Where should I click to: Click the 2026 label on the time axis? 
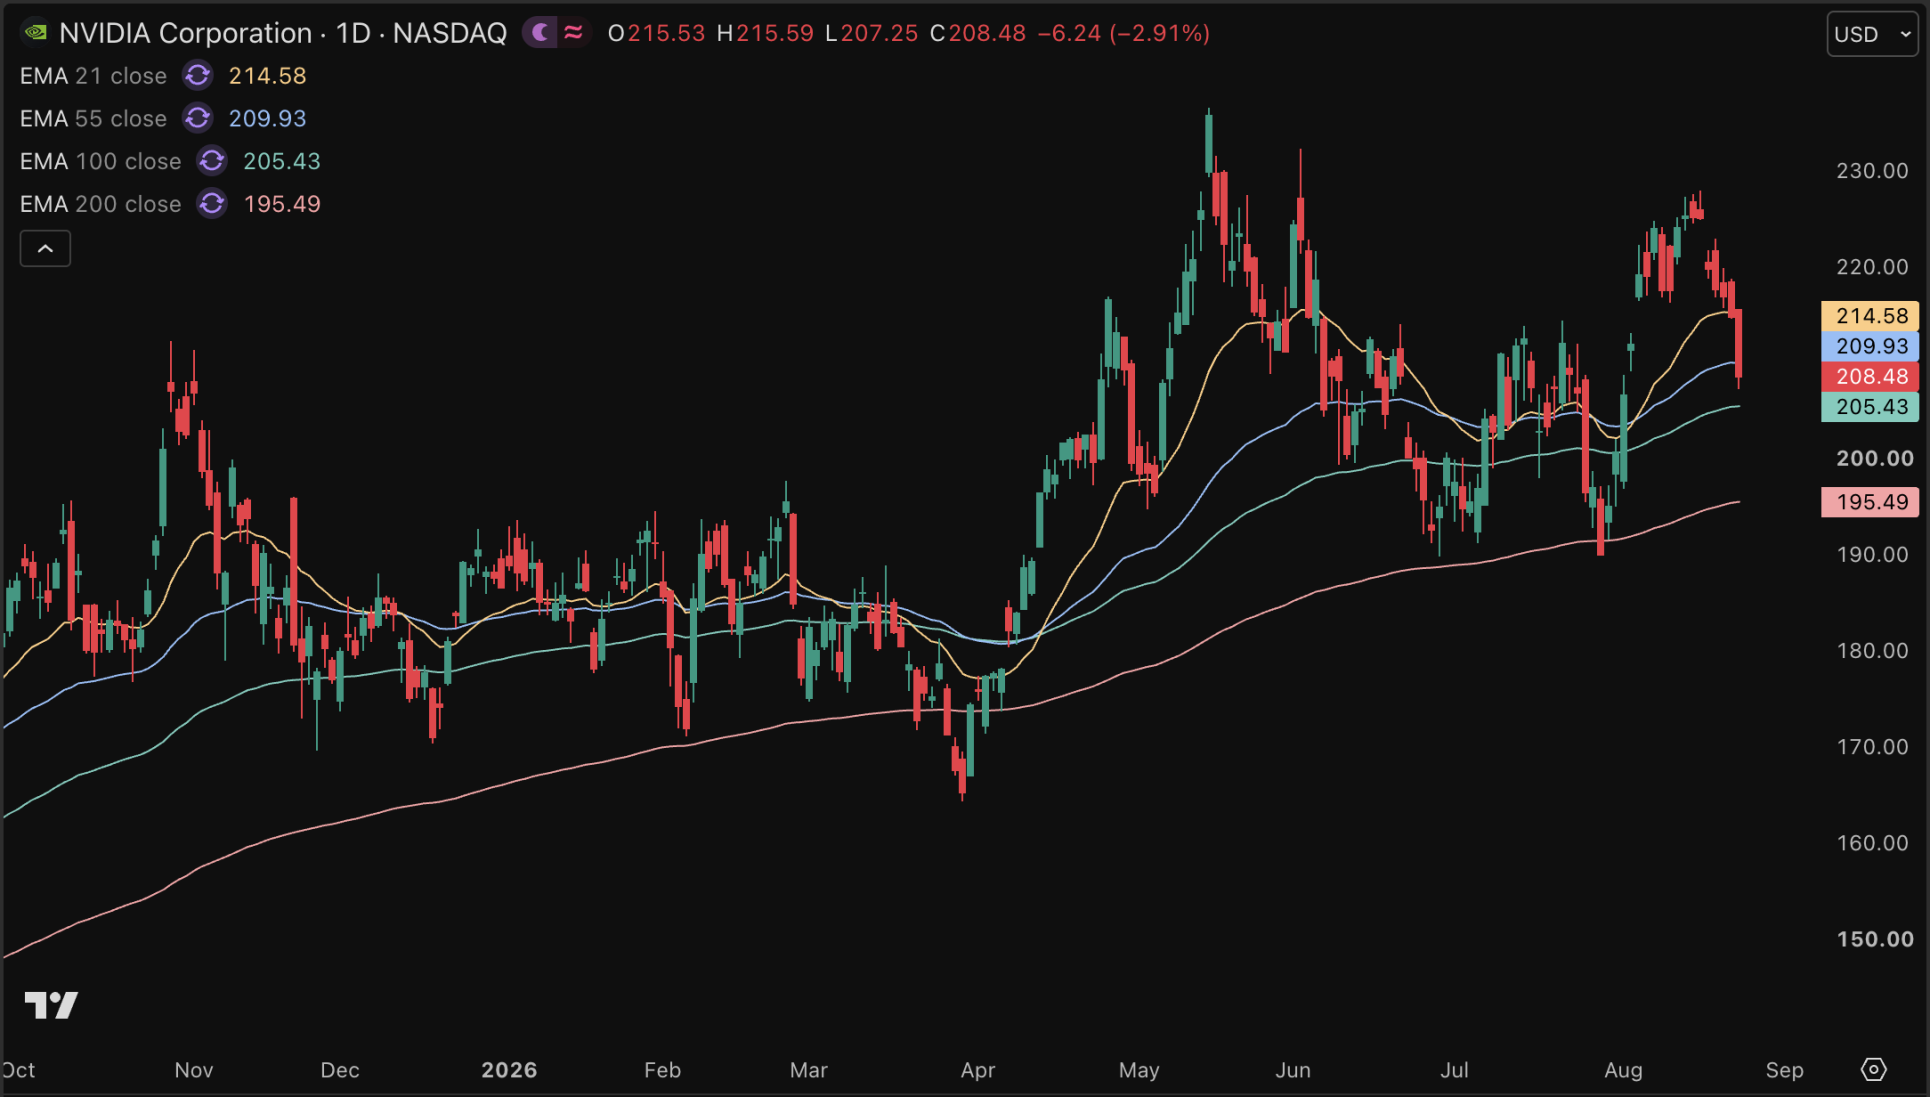coord(509,1070)
